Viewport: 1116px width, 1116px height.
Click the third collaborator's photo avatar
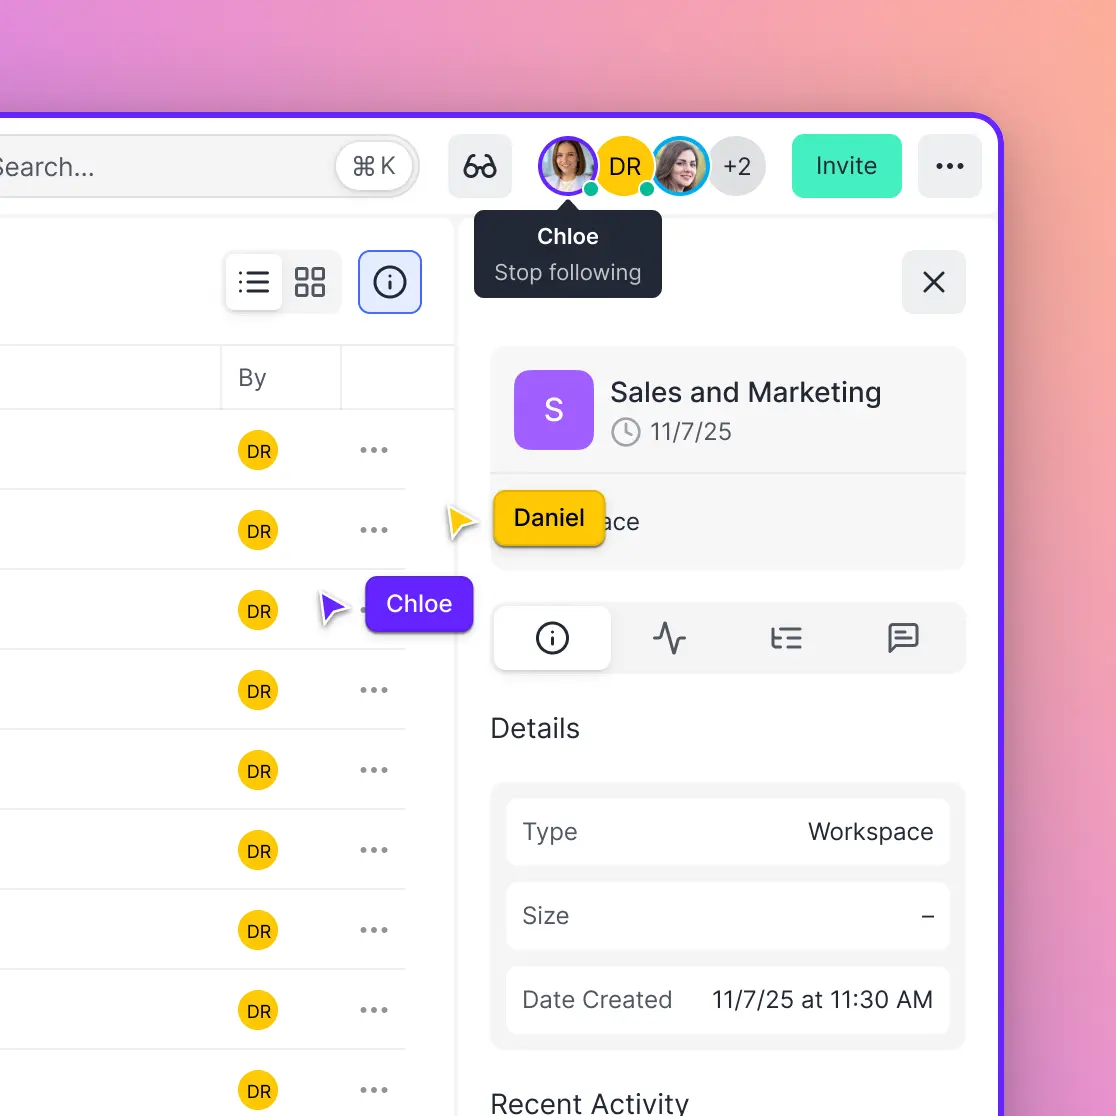pyautogui.click(x=681, y=166)
